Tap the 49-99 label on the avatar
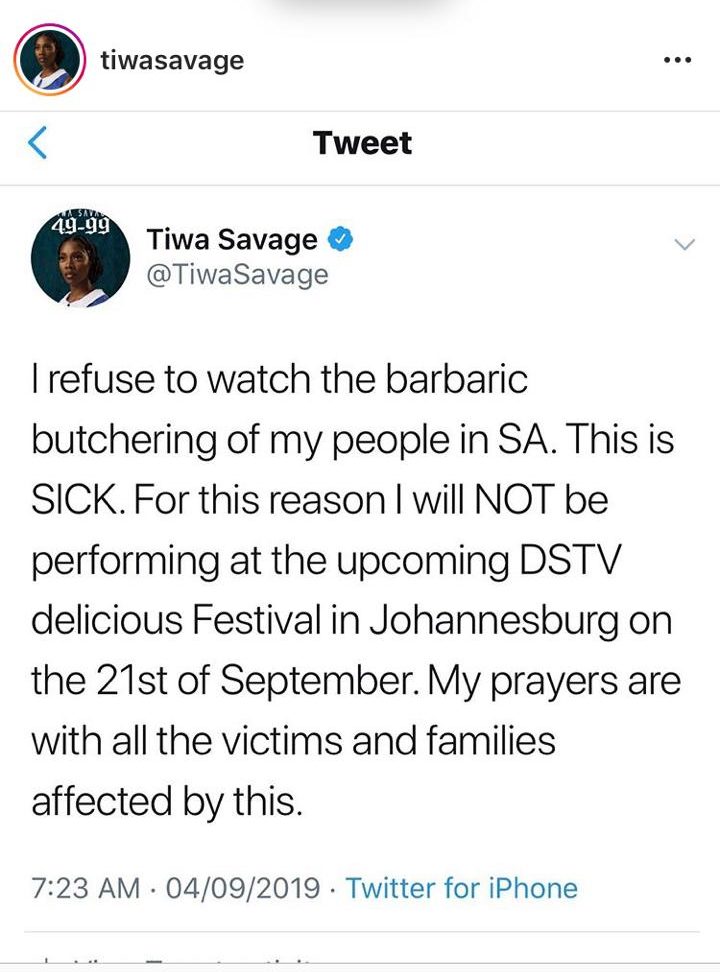 click(x=81, y=225)
